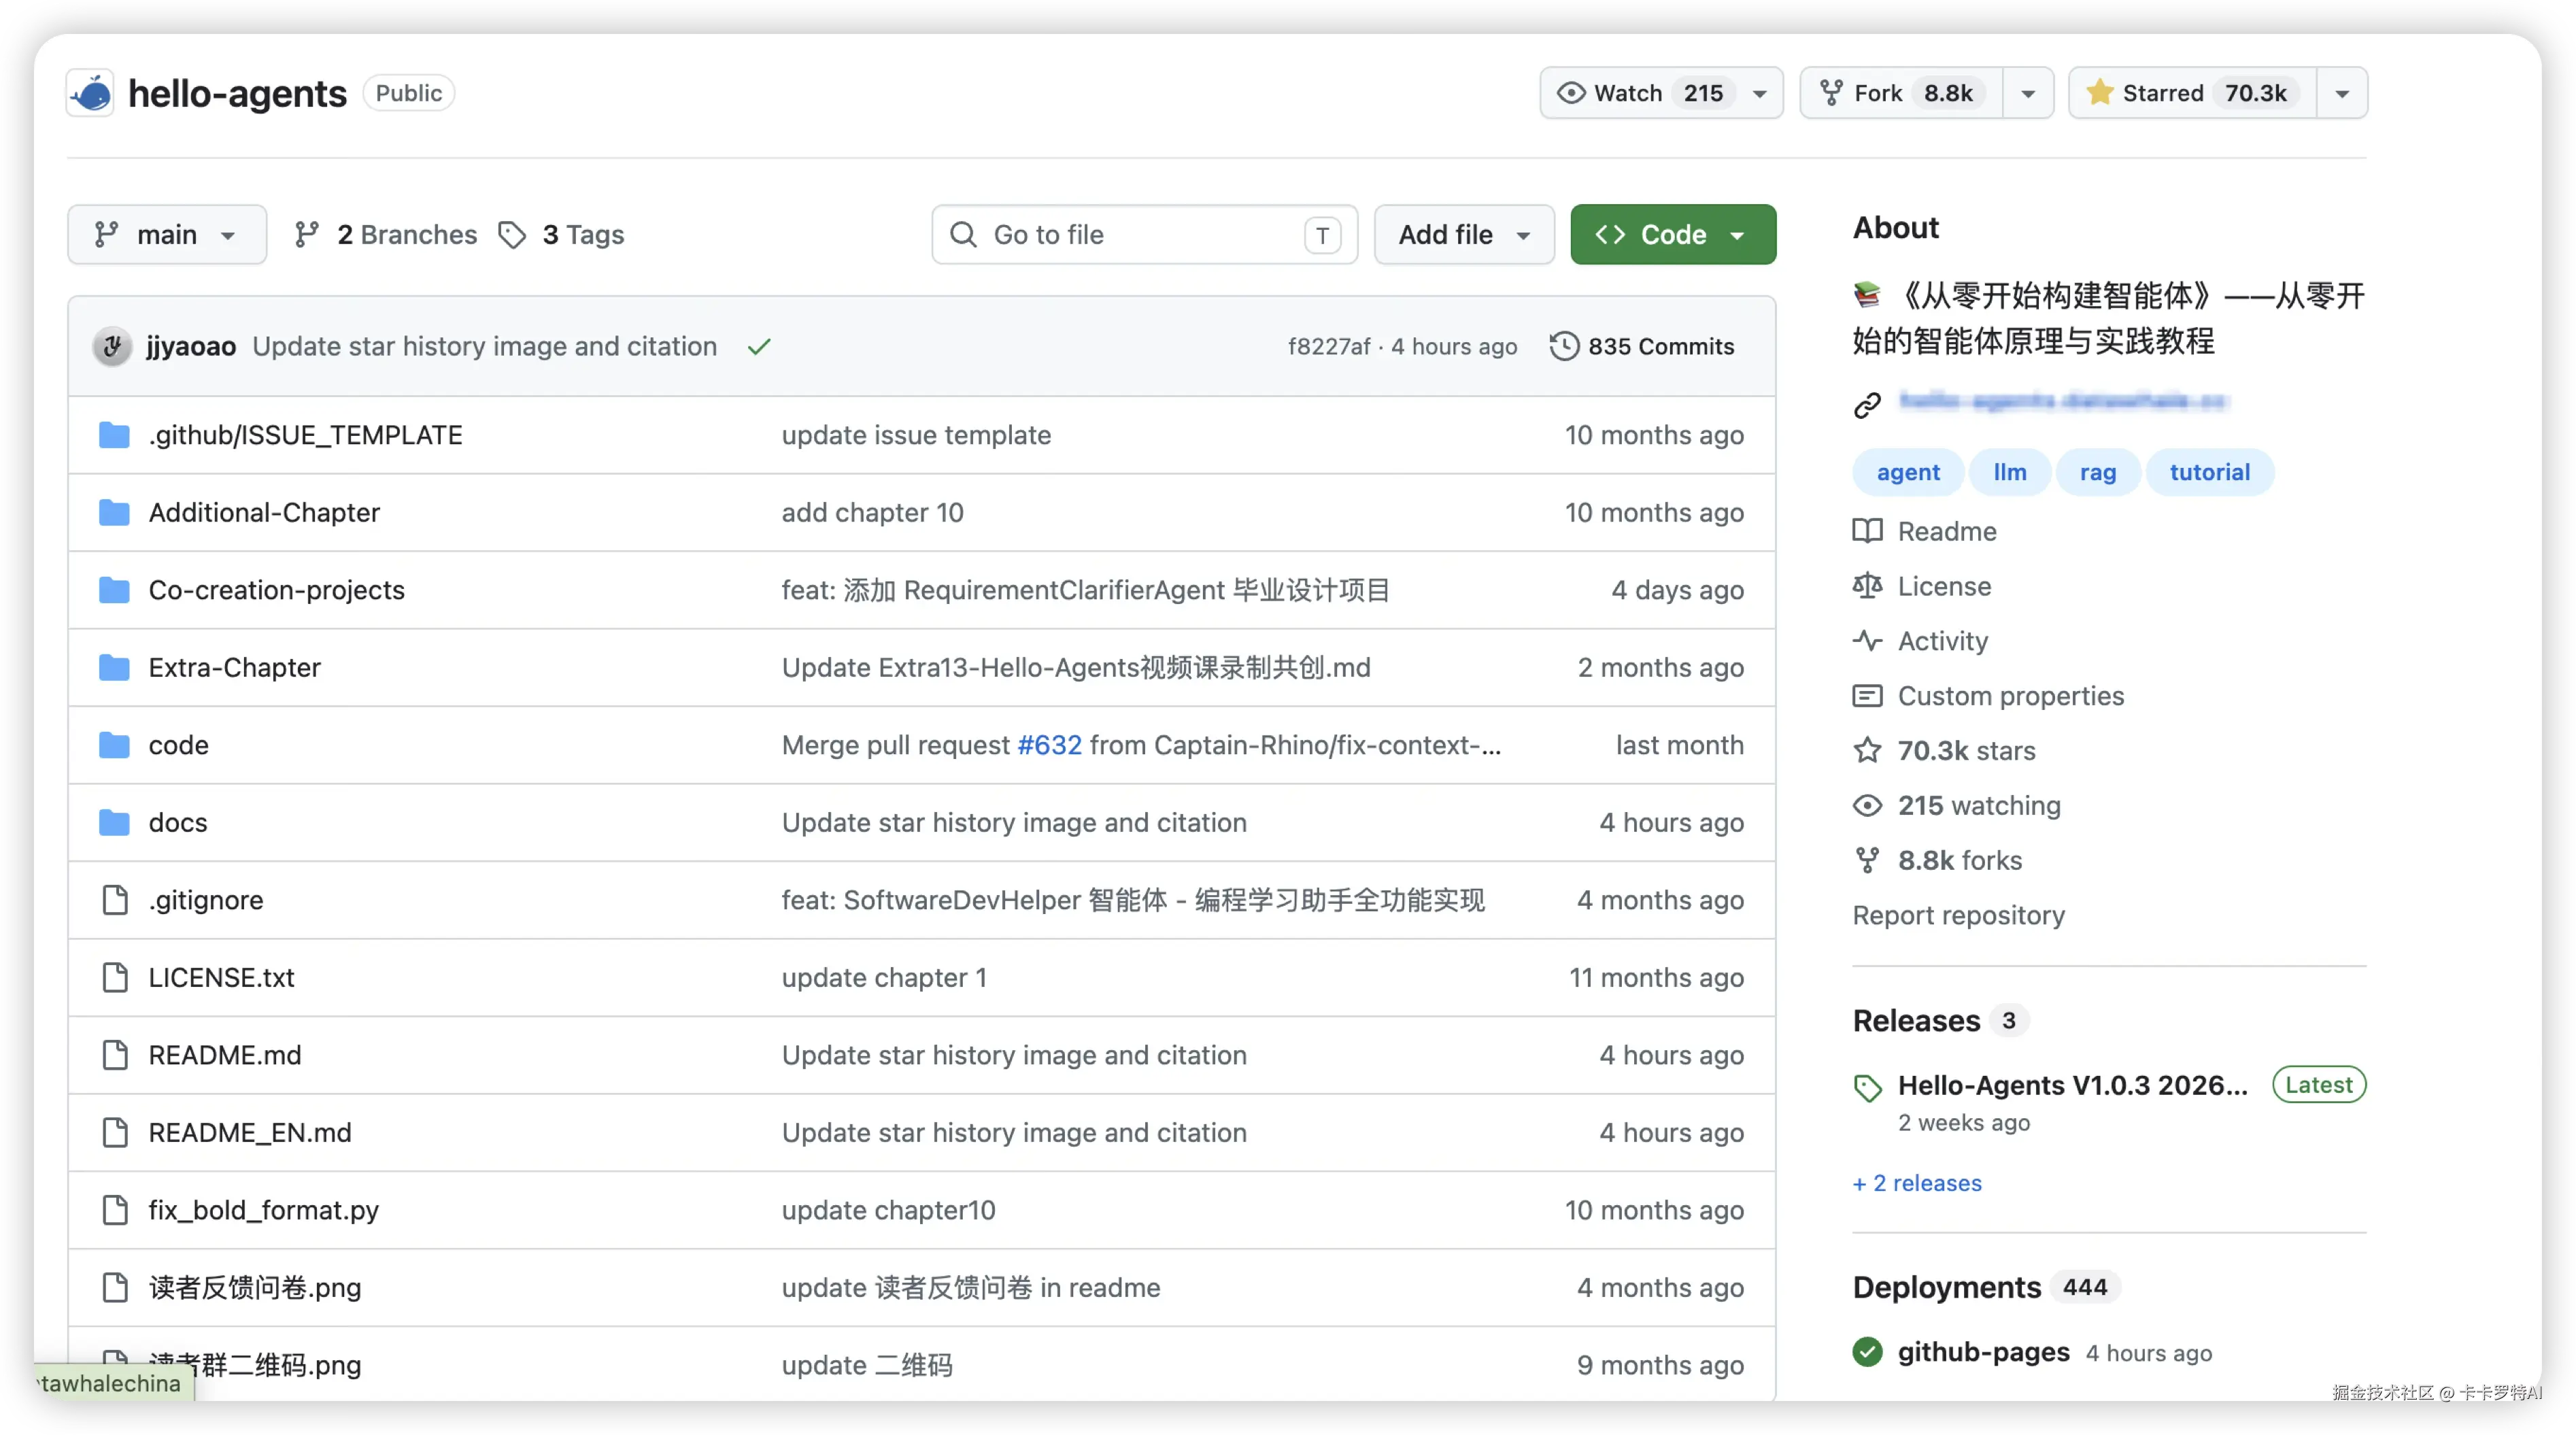Click the jjyaoao username in commit bar
The width and height of the screenshot is (2576, 1435).
tap(191, 346)
